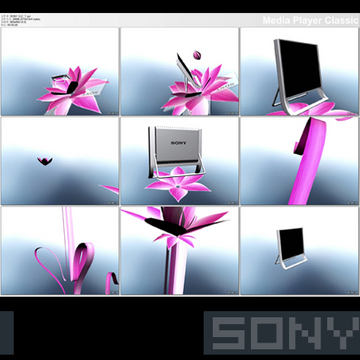360x360 pixels.
Task: Click SONY label on monitor back
Action: [179, 143]
